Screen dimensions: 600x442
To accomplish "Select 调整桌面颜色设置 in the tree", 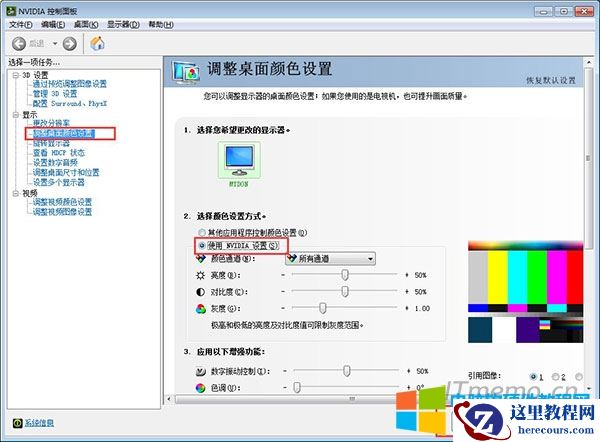I will click(64, 133).
